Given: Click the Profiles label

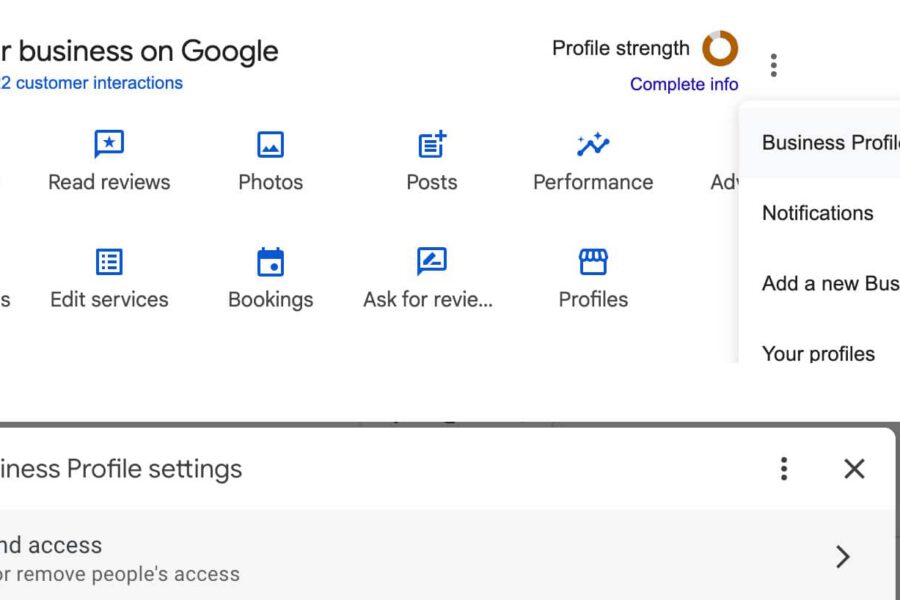Looking at the screenshot, I should (x=593, y=299).
